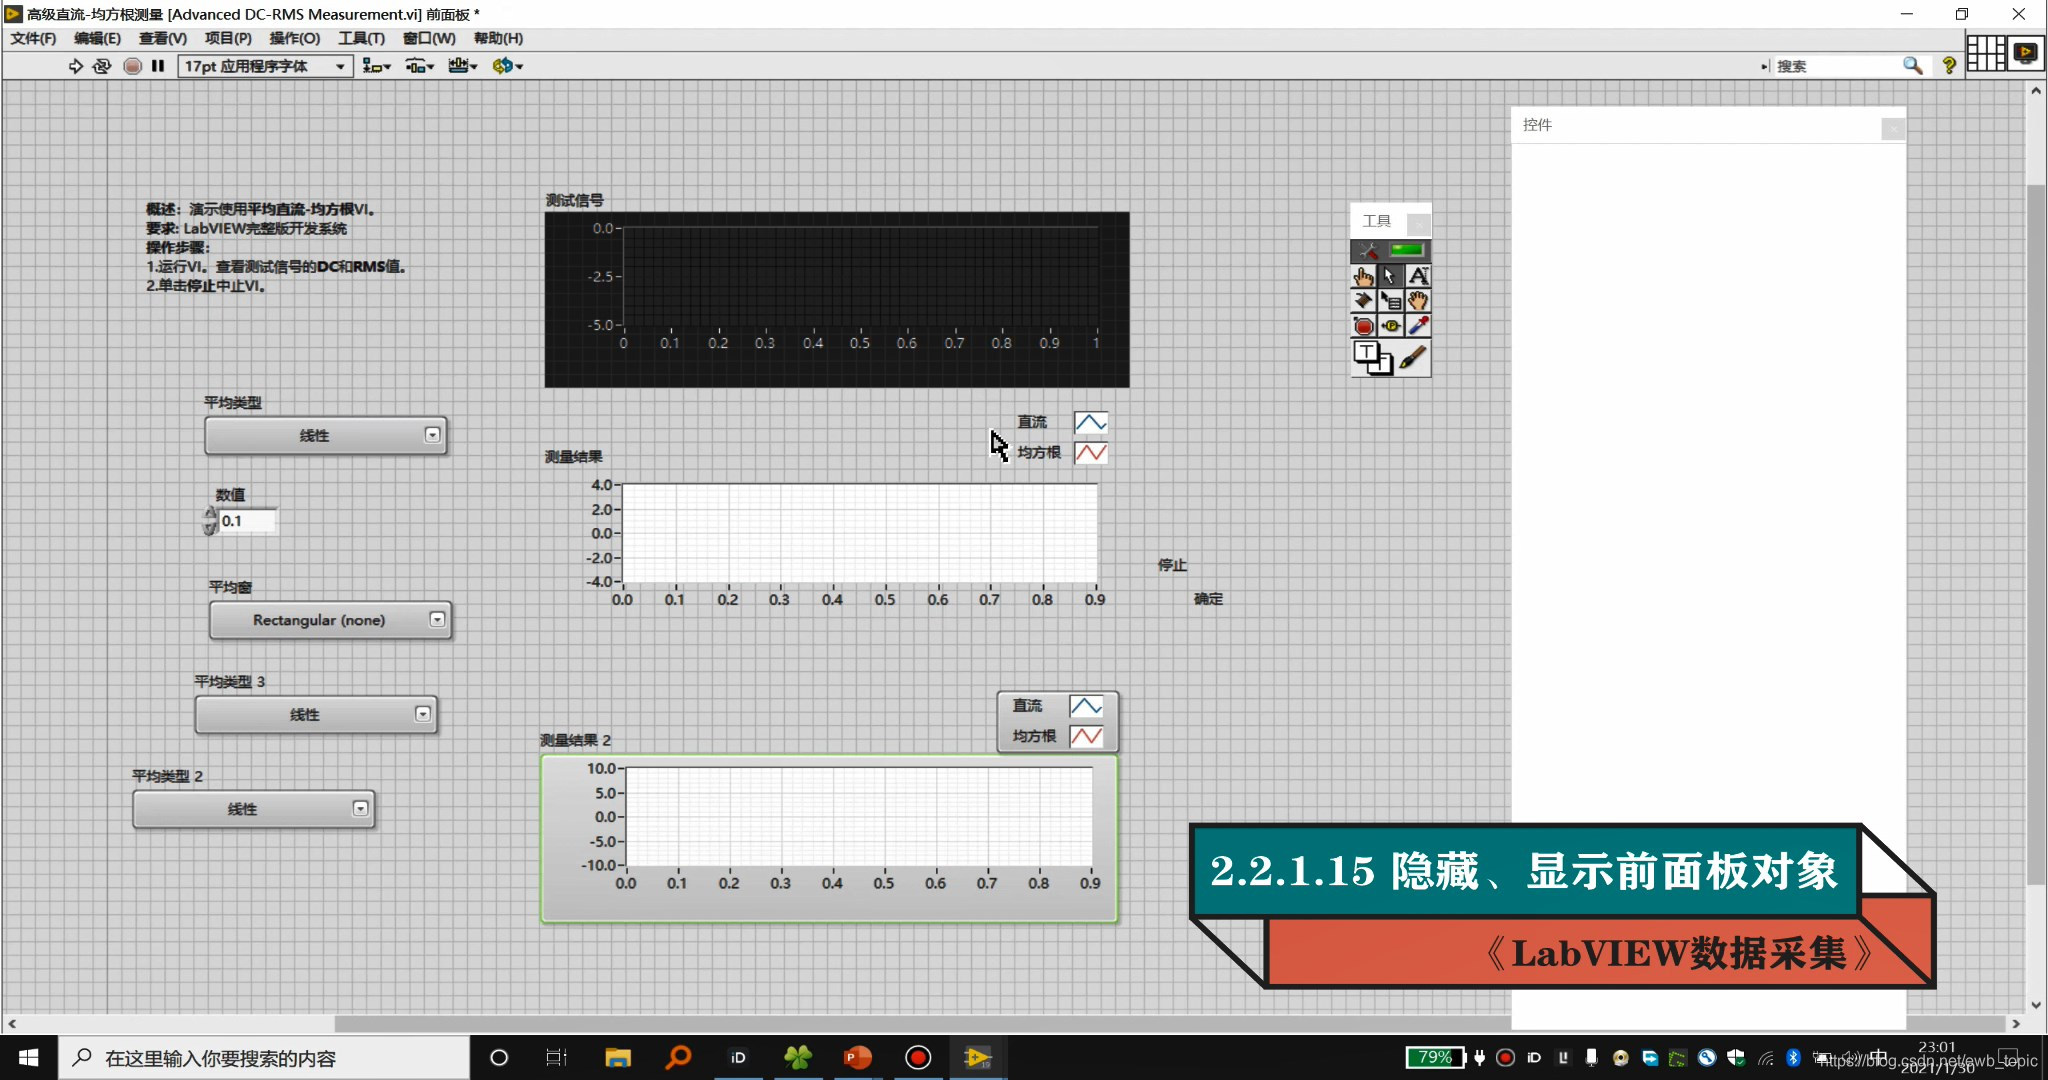Open the 项目(P) menu

point(228,38)
